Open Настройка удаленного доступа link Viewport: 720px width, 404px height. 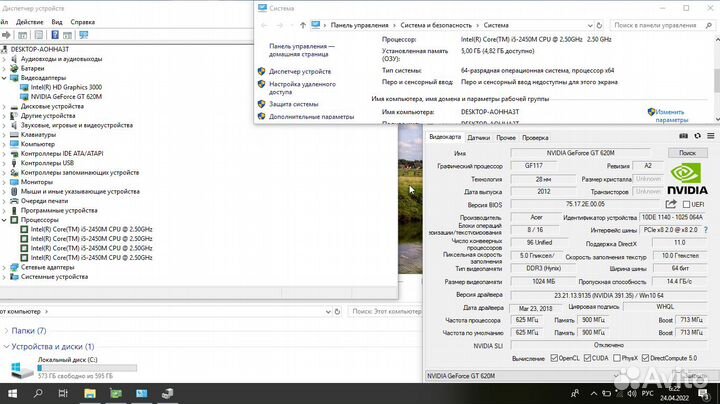tap(302, 88)
